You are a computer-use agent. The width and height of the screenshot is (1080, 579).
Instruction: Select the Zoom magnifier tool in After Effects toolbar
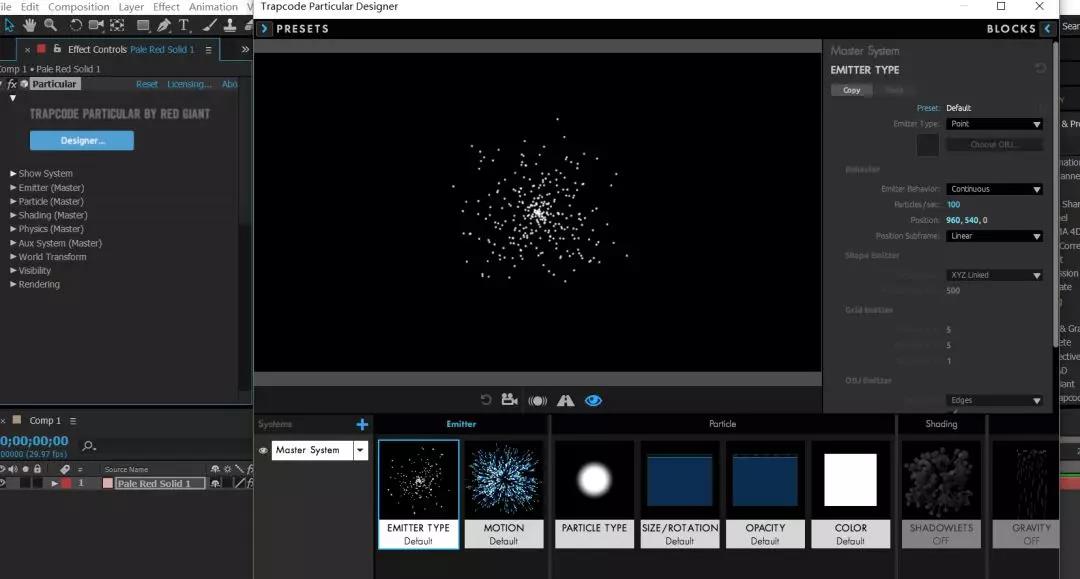[50, 25]
